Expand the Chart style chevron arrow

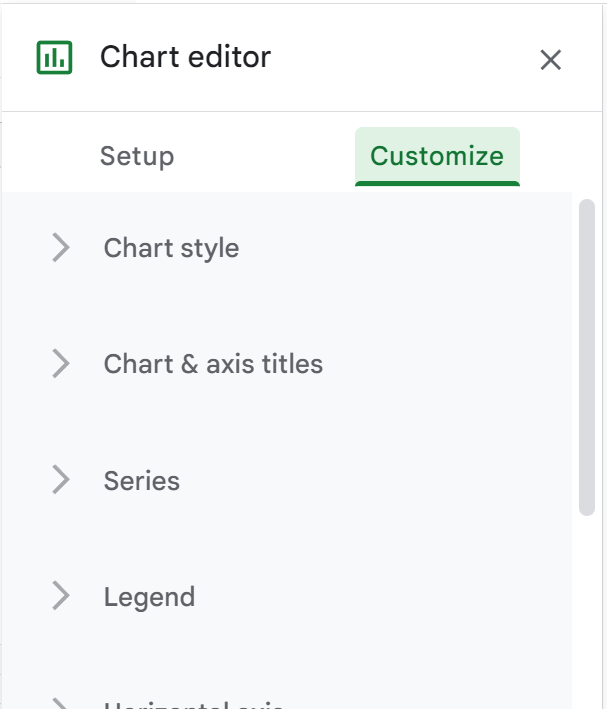(x=61, y=247)
